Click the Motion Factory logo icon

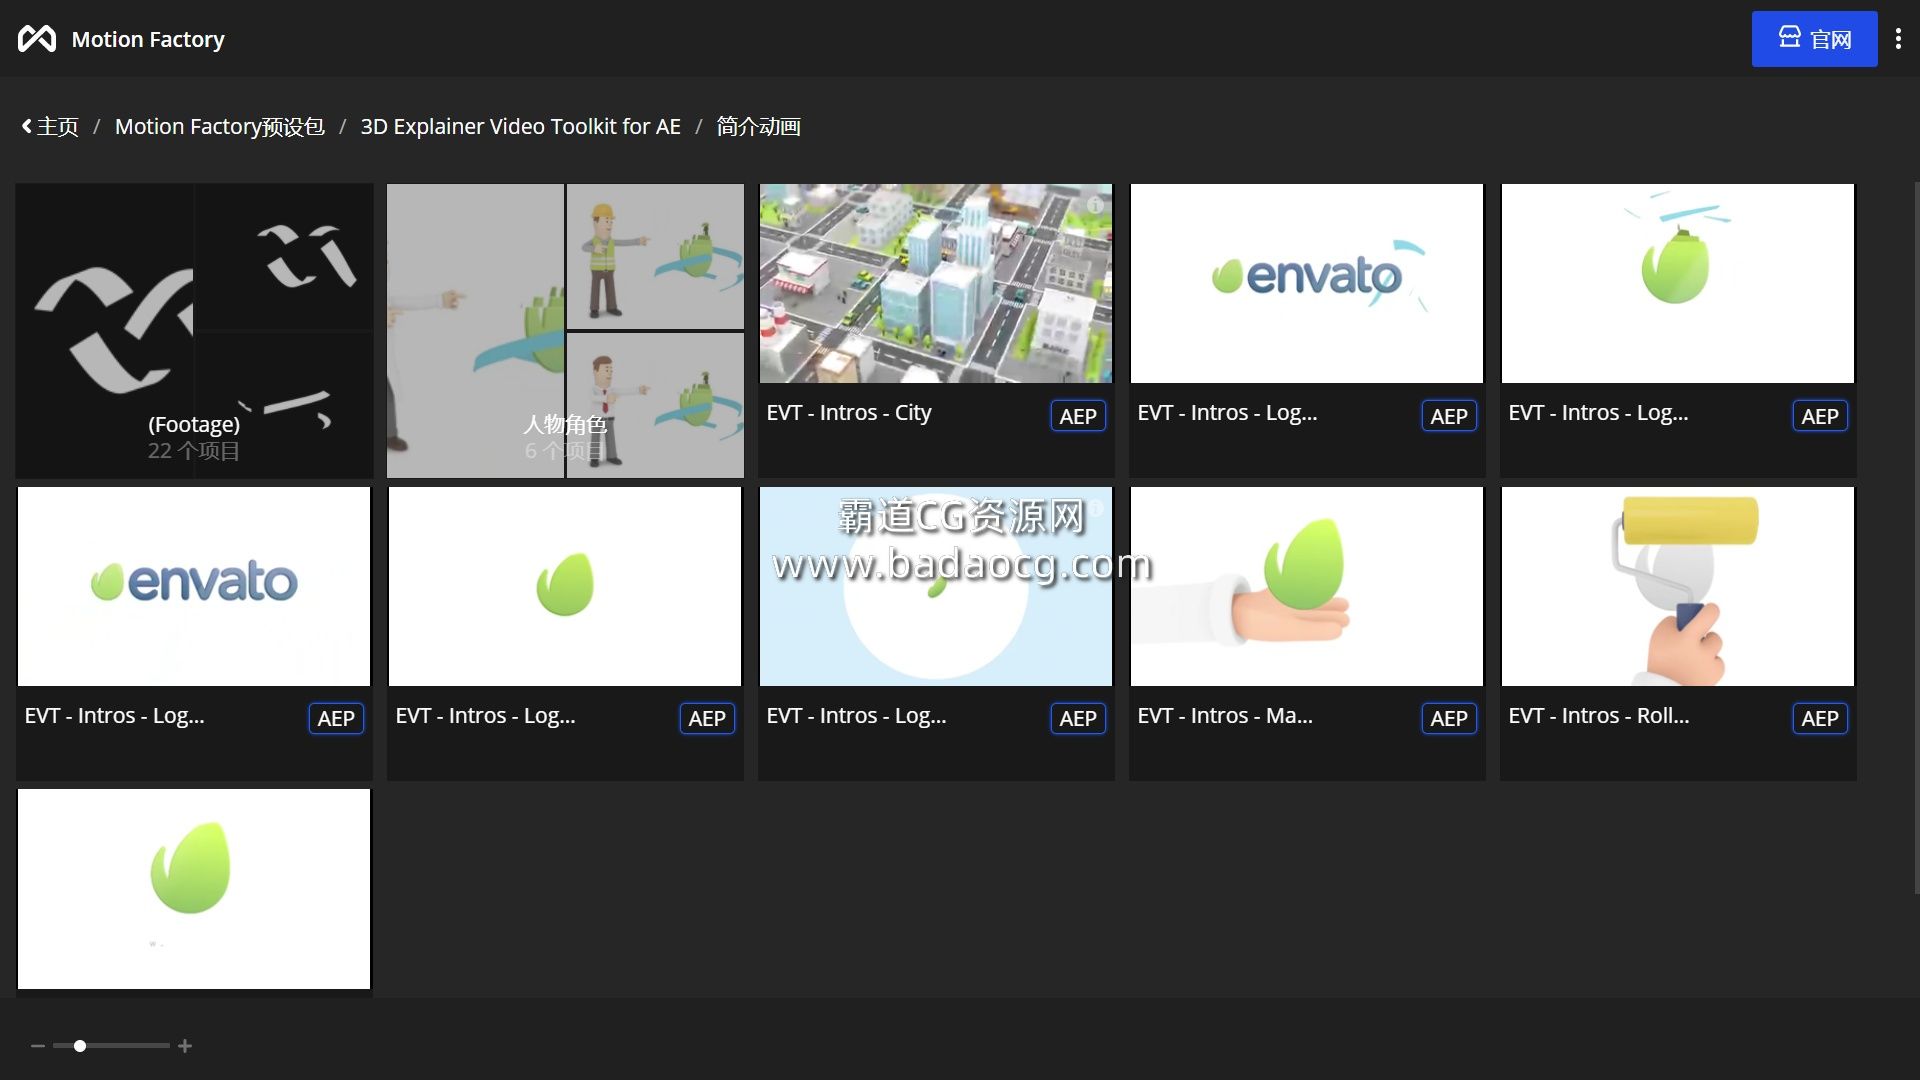(x=37, y=39)
